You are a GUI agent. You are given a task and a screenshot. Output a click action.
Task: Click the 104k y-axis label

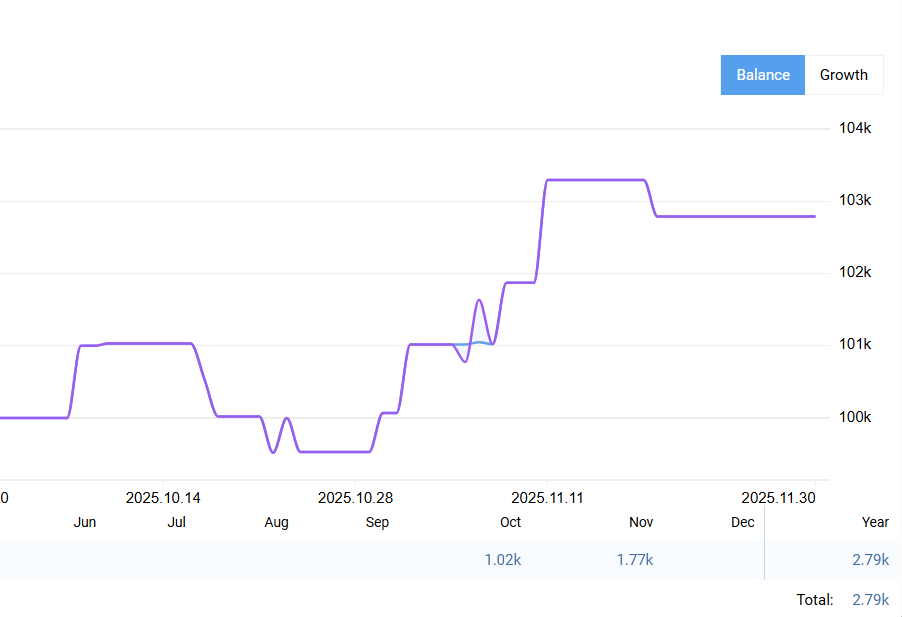[855, 129]
